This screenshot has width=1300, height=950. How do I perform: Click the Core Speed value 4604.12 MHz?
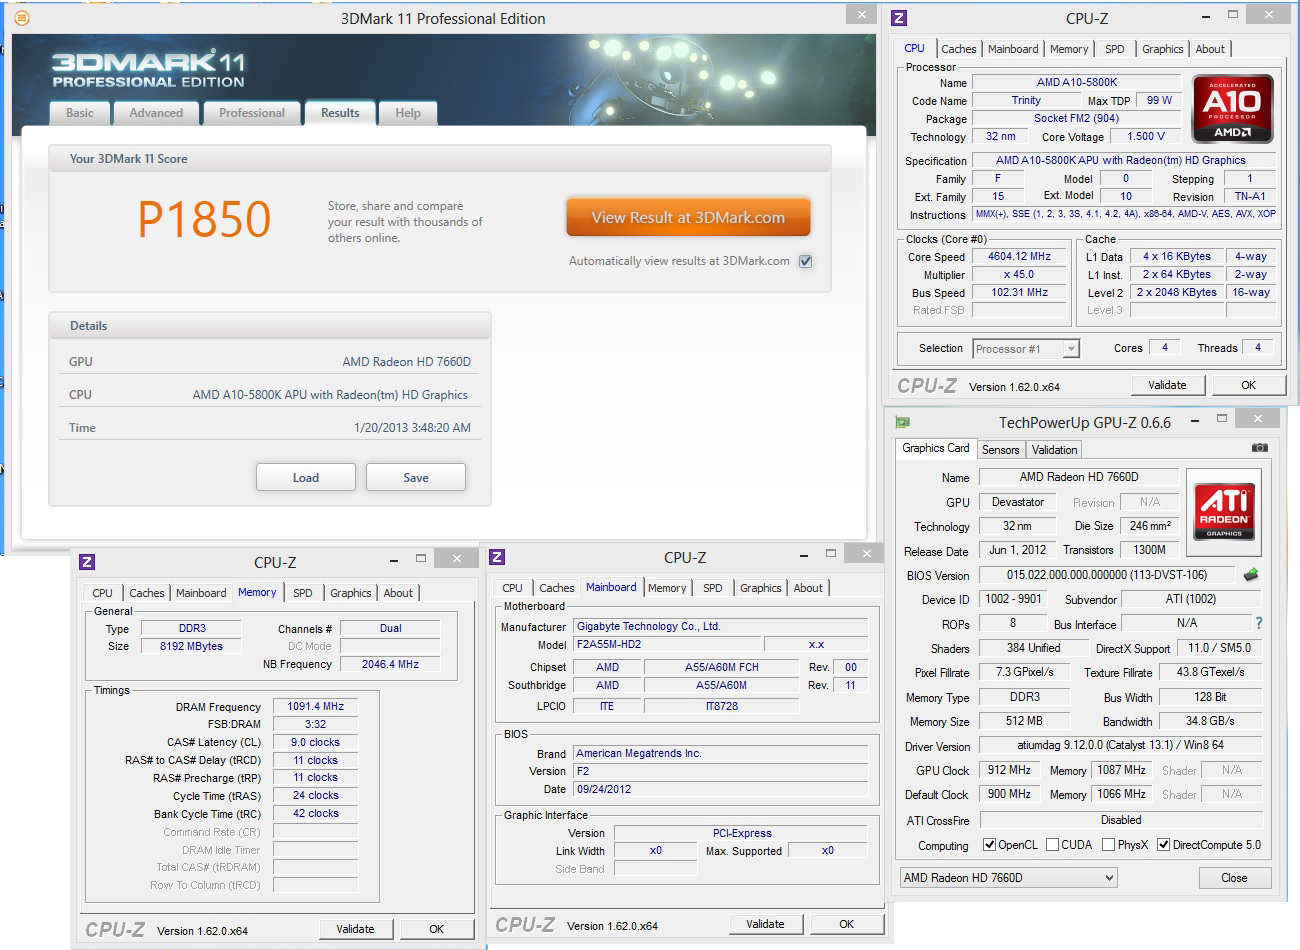[x=1019, y=257]
